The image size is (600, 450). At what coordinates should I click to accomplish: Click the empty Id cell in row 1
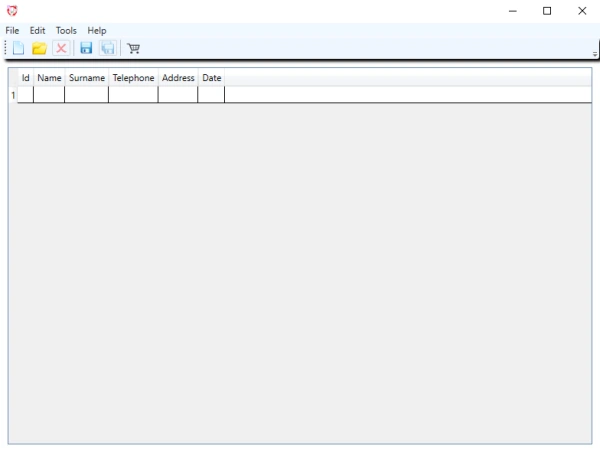[x=26, y=95]
